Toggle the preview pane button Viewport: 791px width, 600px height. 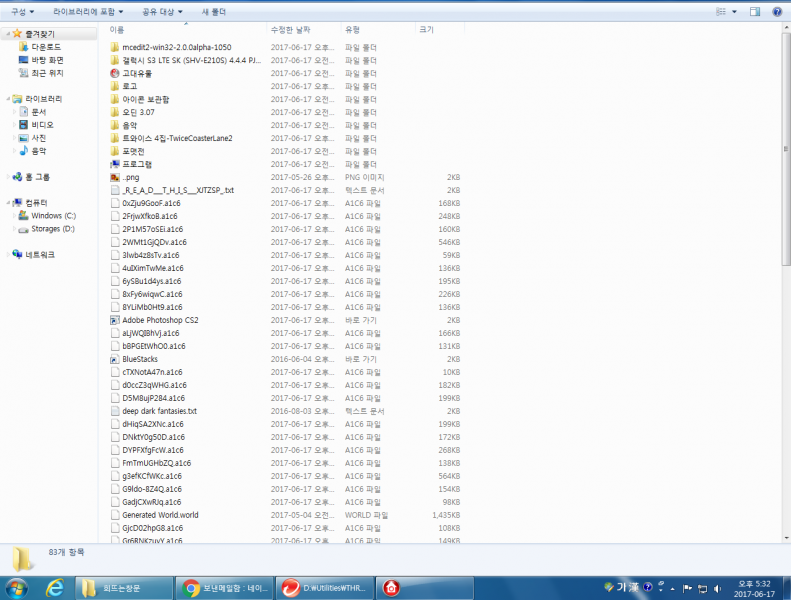(755, 11)
